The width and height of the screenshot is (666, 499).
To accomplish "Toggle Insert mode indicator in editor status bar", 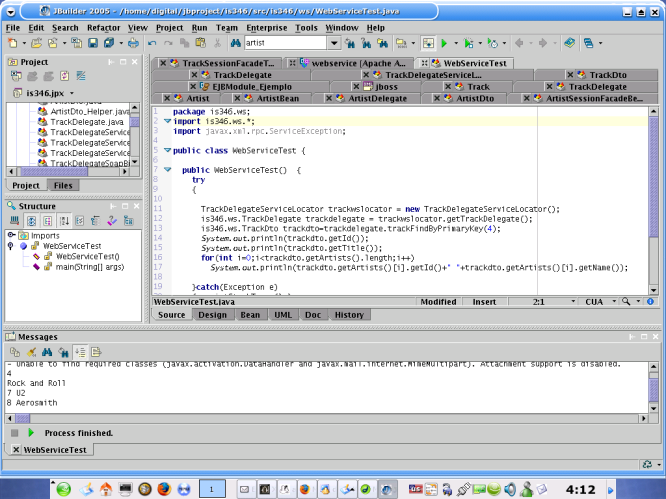I will [484, 301].
